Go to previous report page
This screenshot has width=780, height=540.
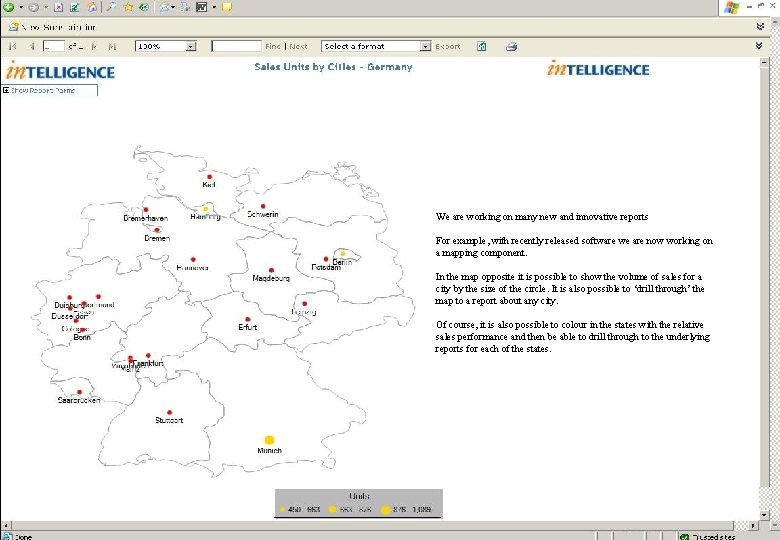[31, 46]
